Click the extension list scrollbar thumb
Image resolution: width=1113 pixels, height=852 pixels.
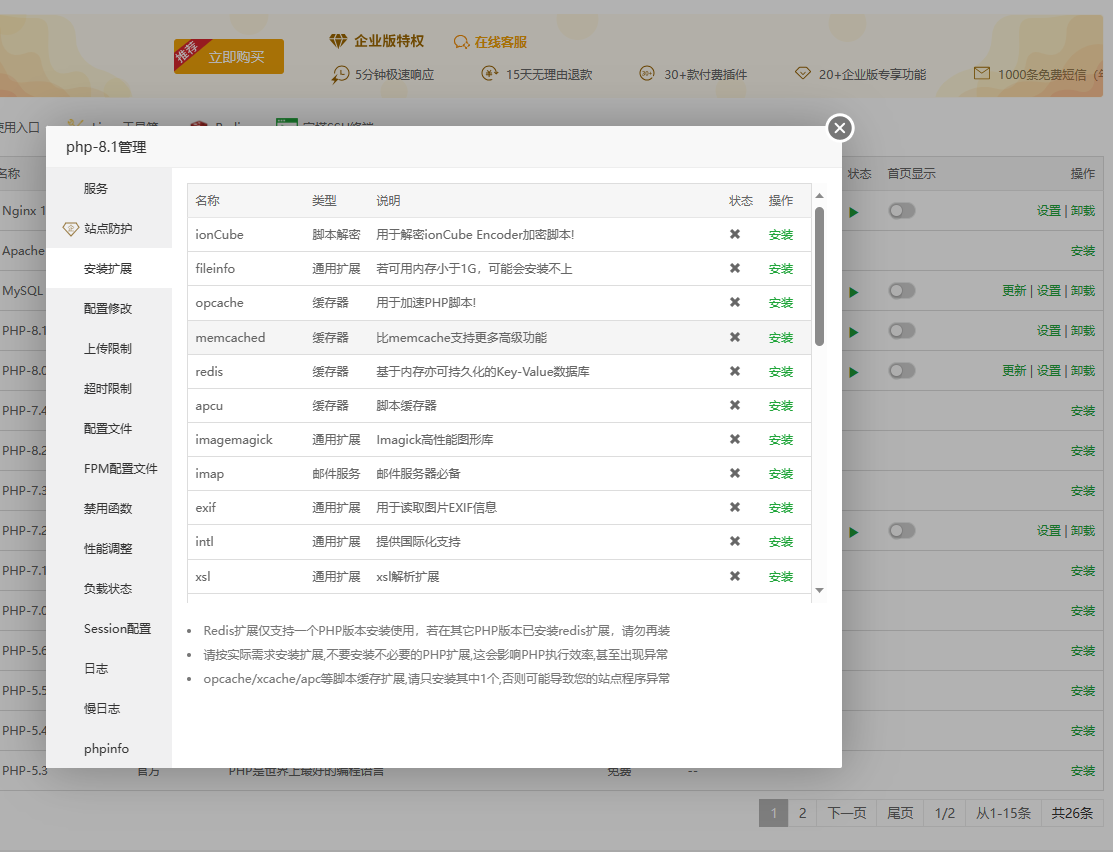coord(819,276)
